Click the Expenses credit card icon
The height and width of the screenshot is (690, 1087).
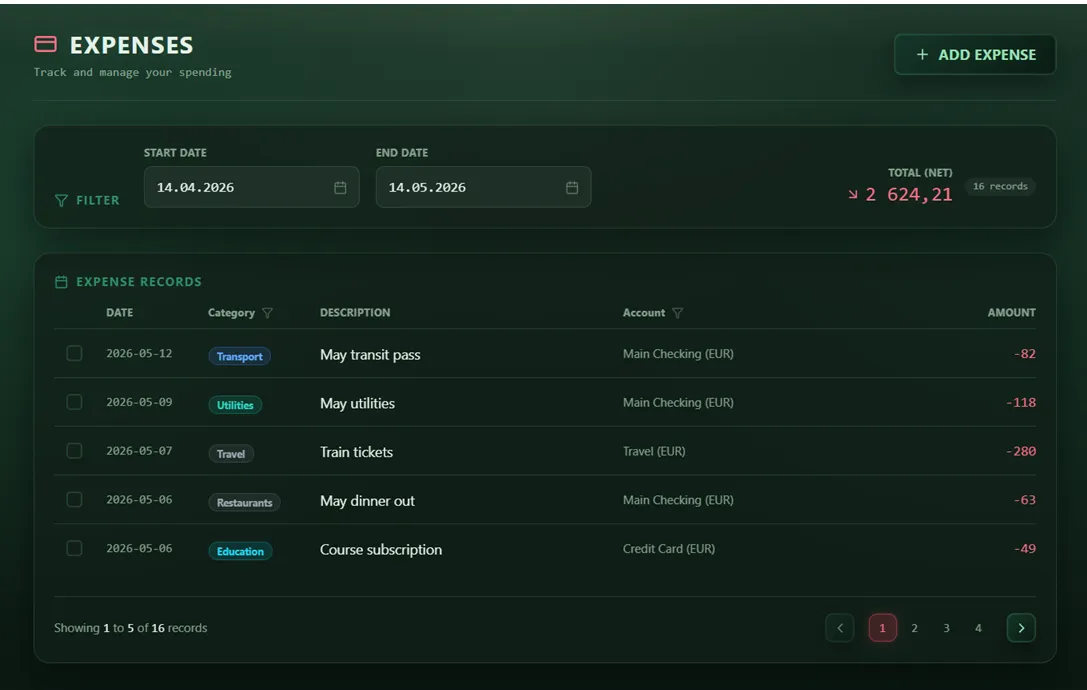46,44
